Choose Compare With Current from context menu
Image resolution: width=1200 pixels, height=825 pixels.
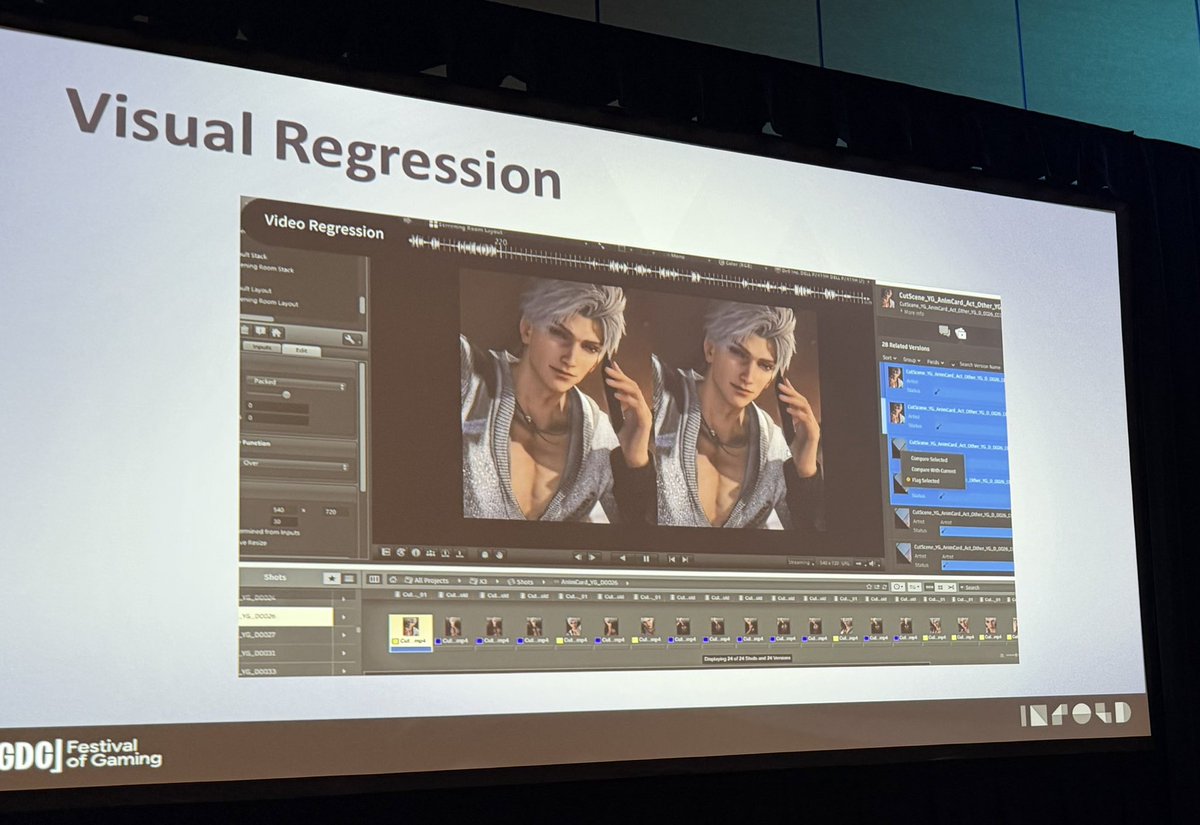pos(934,470)
